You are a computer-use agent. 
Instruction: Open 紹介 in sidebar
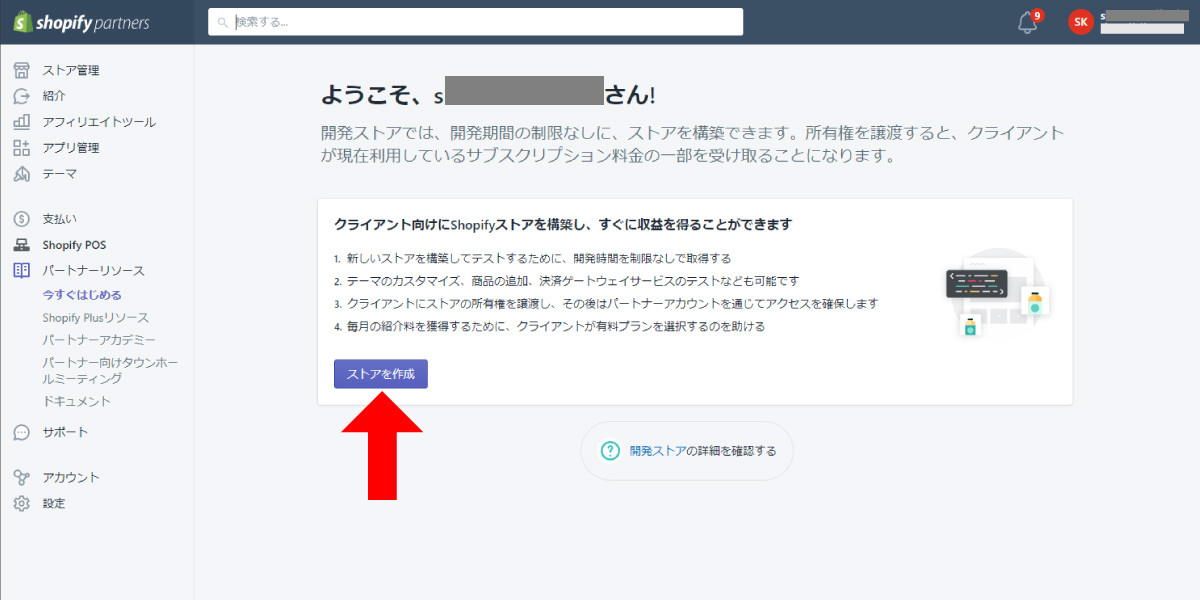[54, 96]
